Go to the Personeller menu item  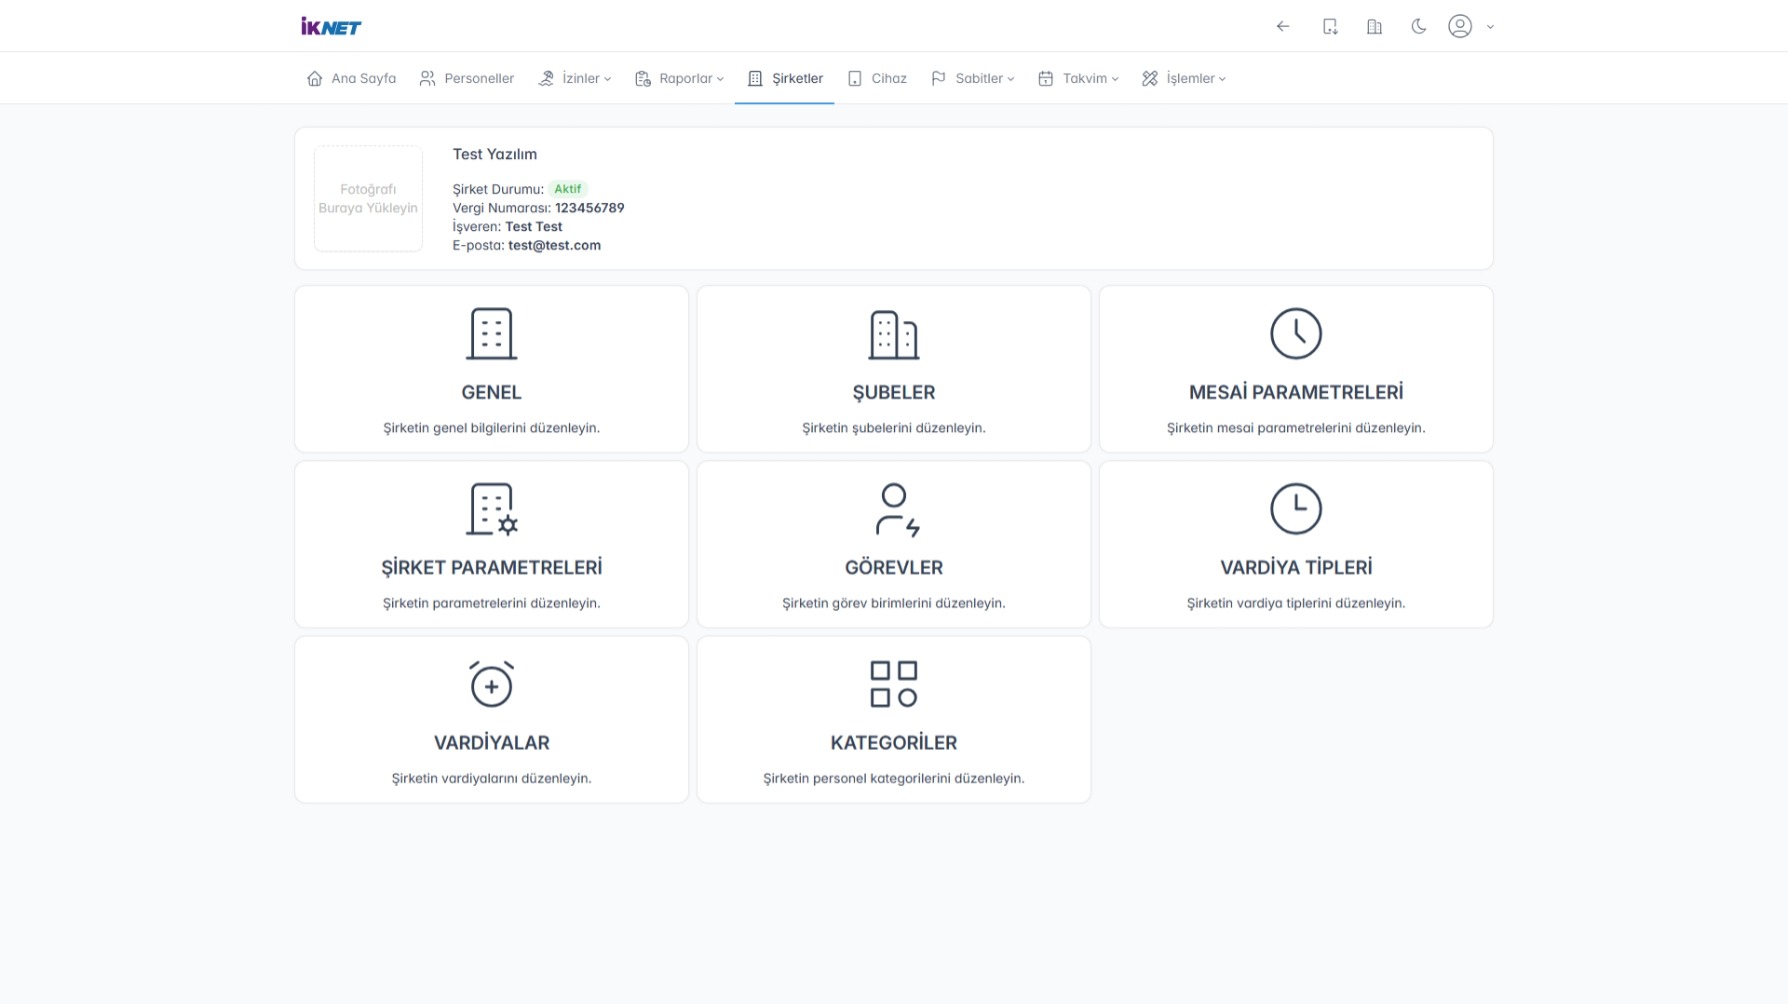[x=467, y=78]
